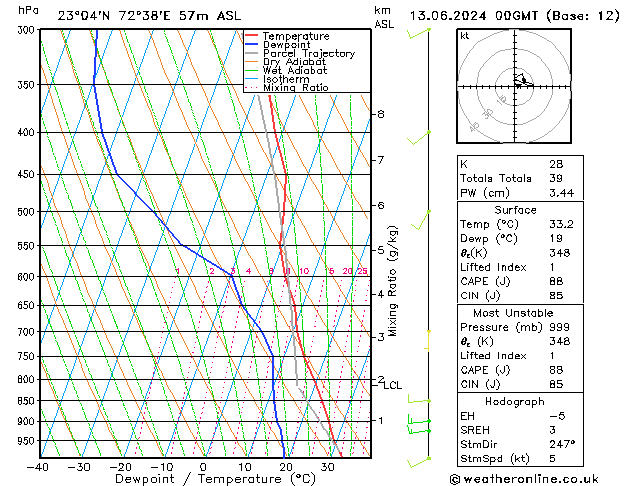Click the 300 hPa pressure label
This screenshot has width=629, height=486.
point(28,30)
